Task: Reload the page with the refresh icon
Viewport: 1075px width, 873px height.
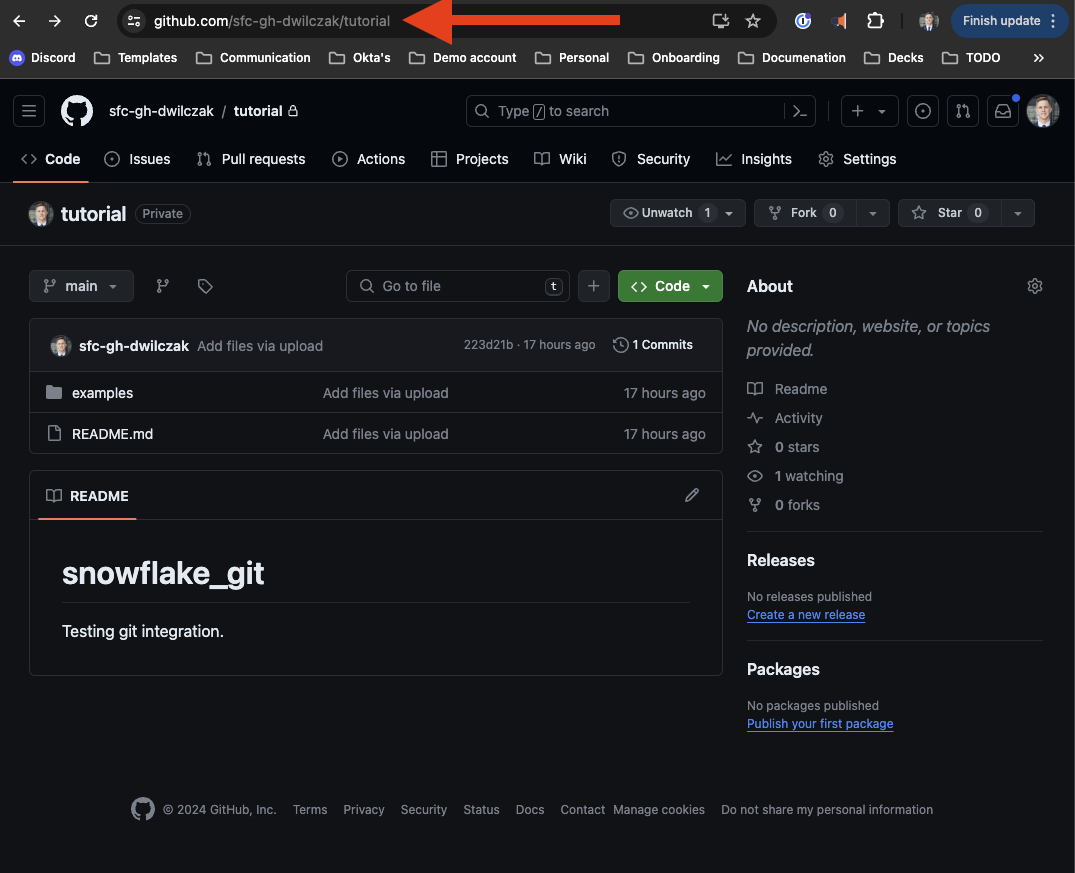Action: coord(90,21)
